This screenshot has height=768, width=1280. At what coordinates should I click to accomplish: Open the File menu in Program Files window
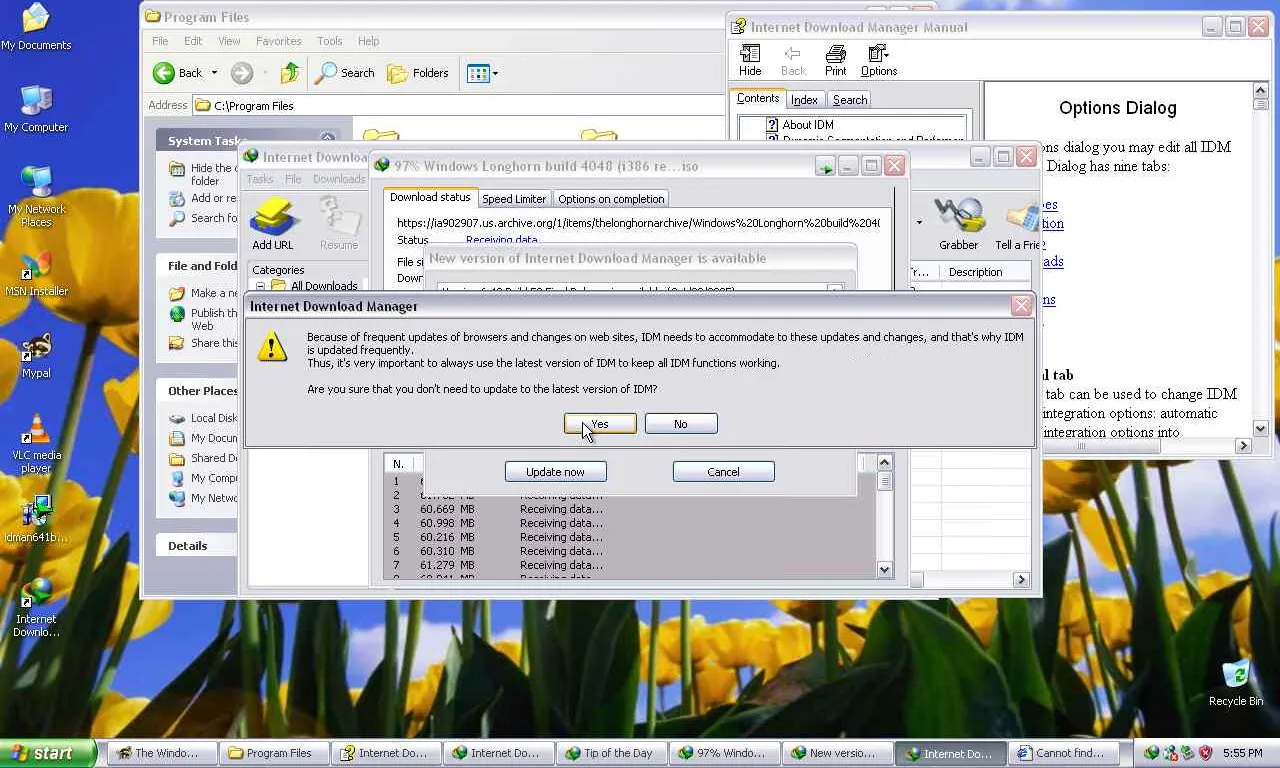pos(160,41)
